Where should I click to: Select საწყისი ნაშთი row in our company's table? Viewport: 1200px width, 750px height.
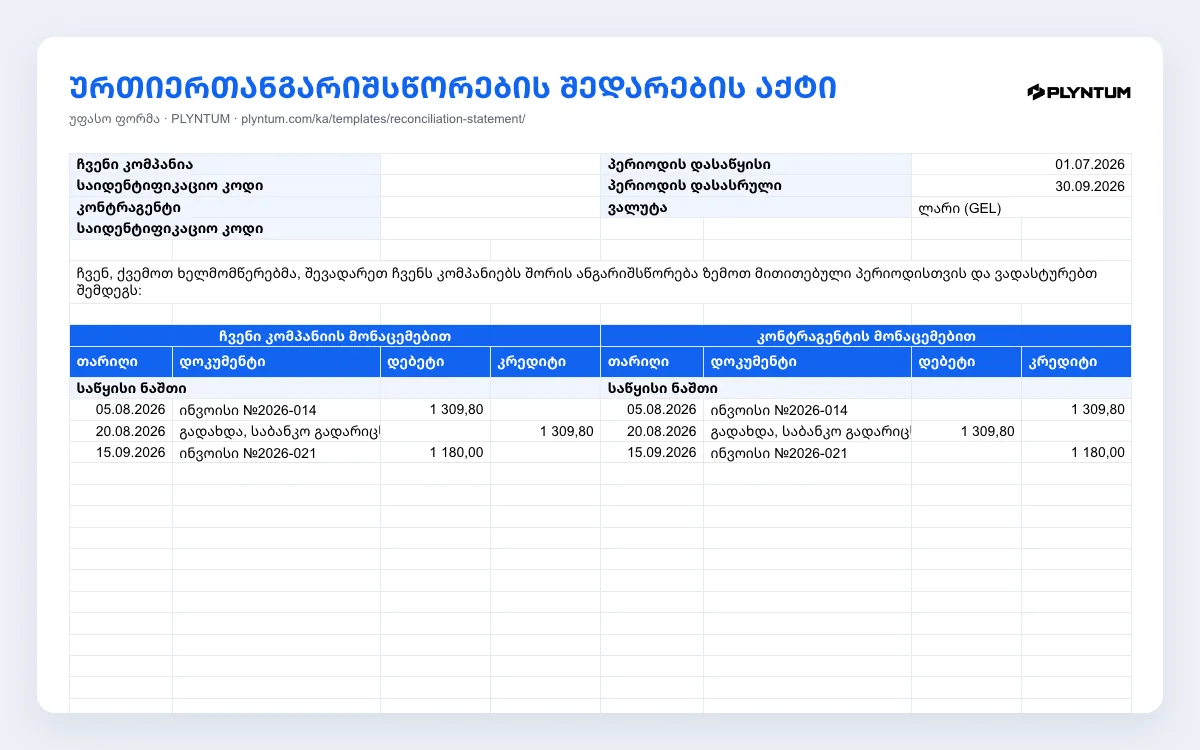point(335,388)
